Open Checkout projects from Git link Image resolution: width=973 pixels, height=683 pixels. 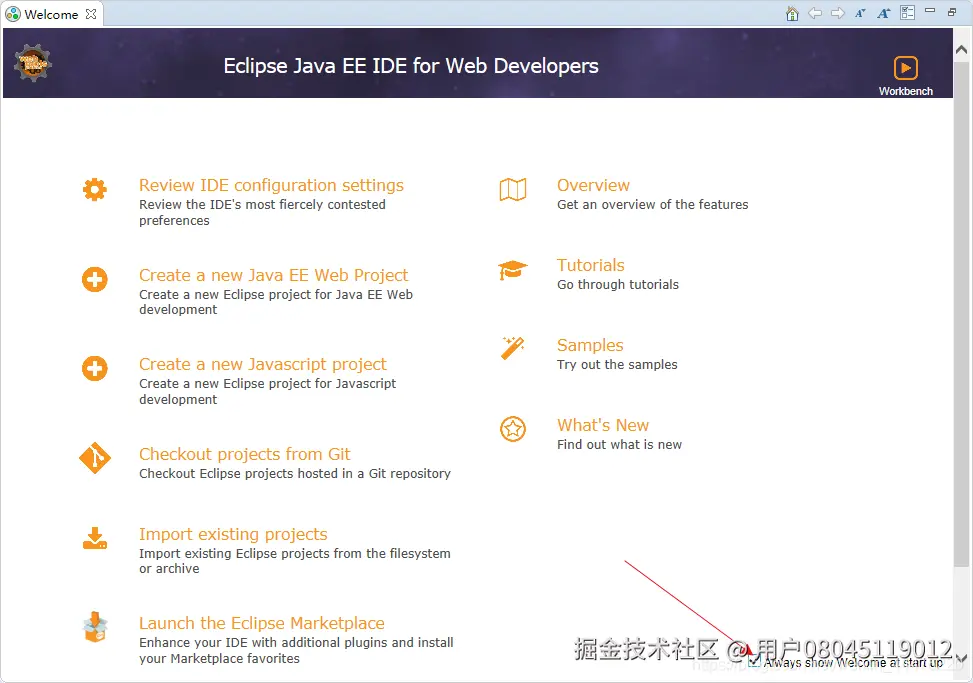click(244, 454)
